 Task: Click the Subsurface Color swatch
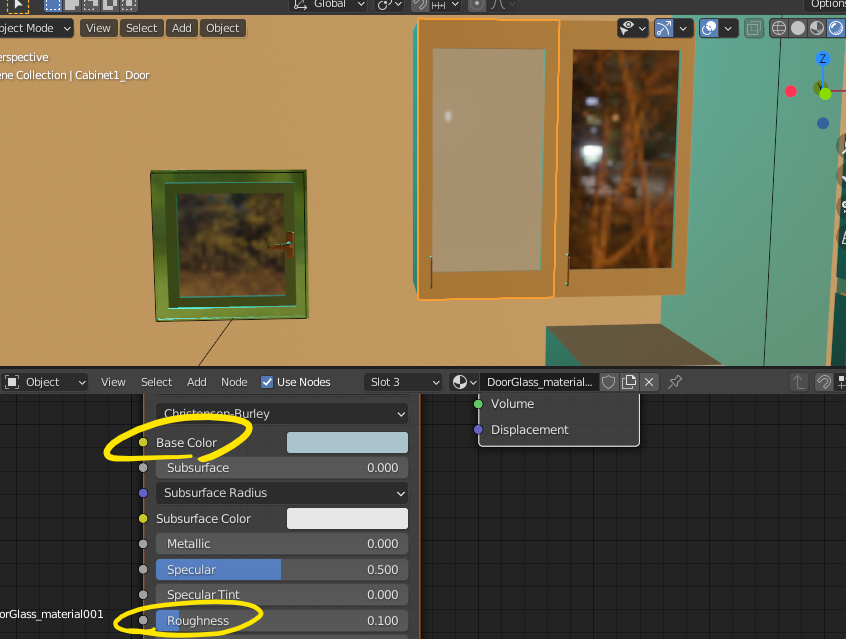pos(347,519)
